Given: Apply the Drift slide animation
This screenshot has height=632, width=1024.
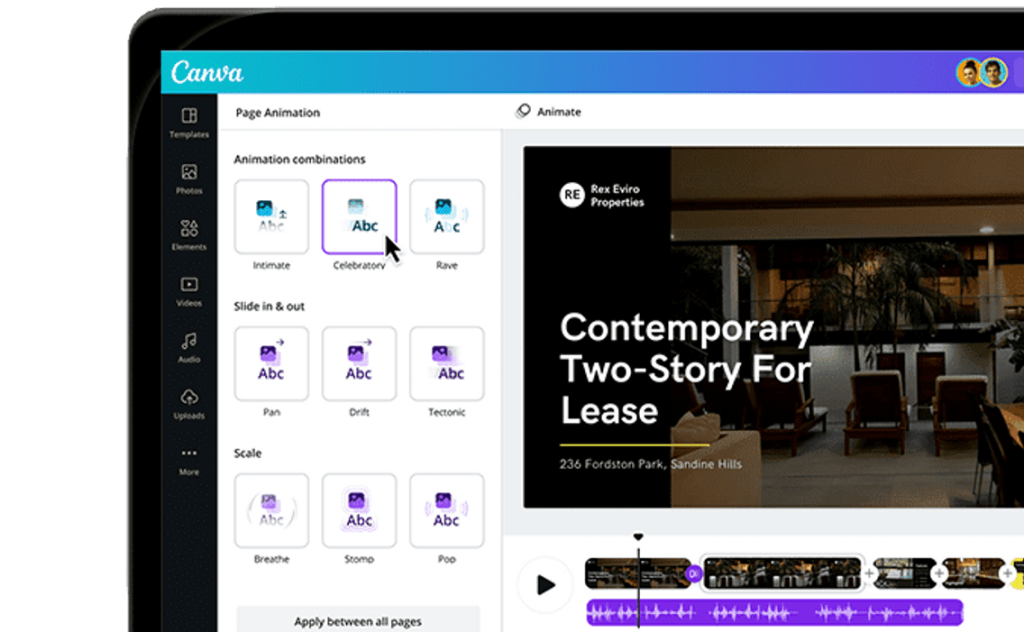Looking at the screenshot, I should coord(359,364).
